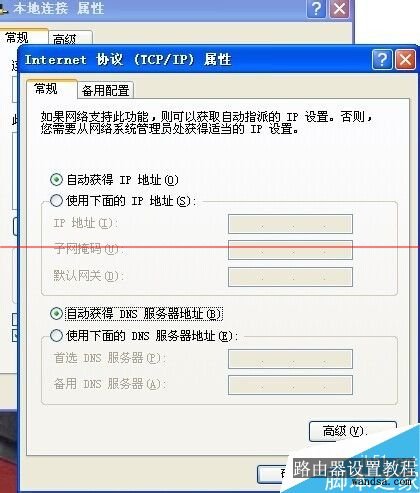Choose 使用下面的 DNS 服务器地址 option
The height and width of the screenshot is (493, 420).
[56, 335]
